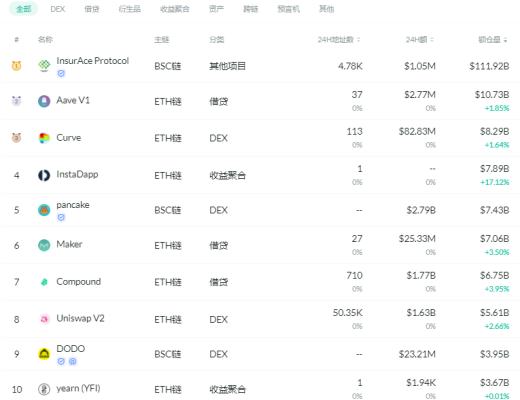Click the Compound logo icon
Screen dimensions: 520x400
[x=44, y=282]
